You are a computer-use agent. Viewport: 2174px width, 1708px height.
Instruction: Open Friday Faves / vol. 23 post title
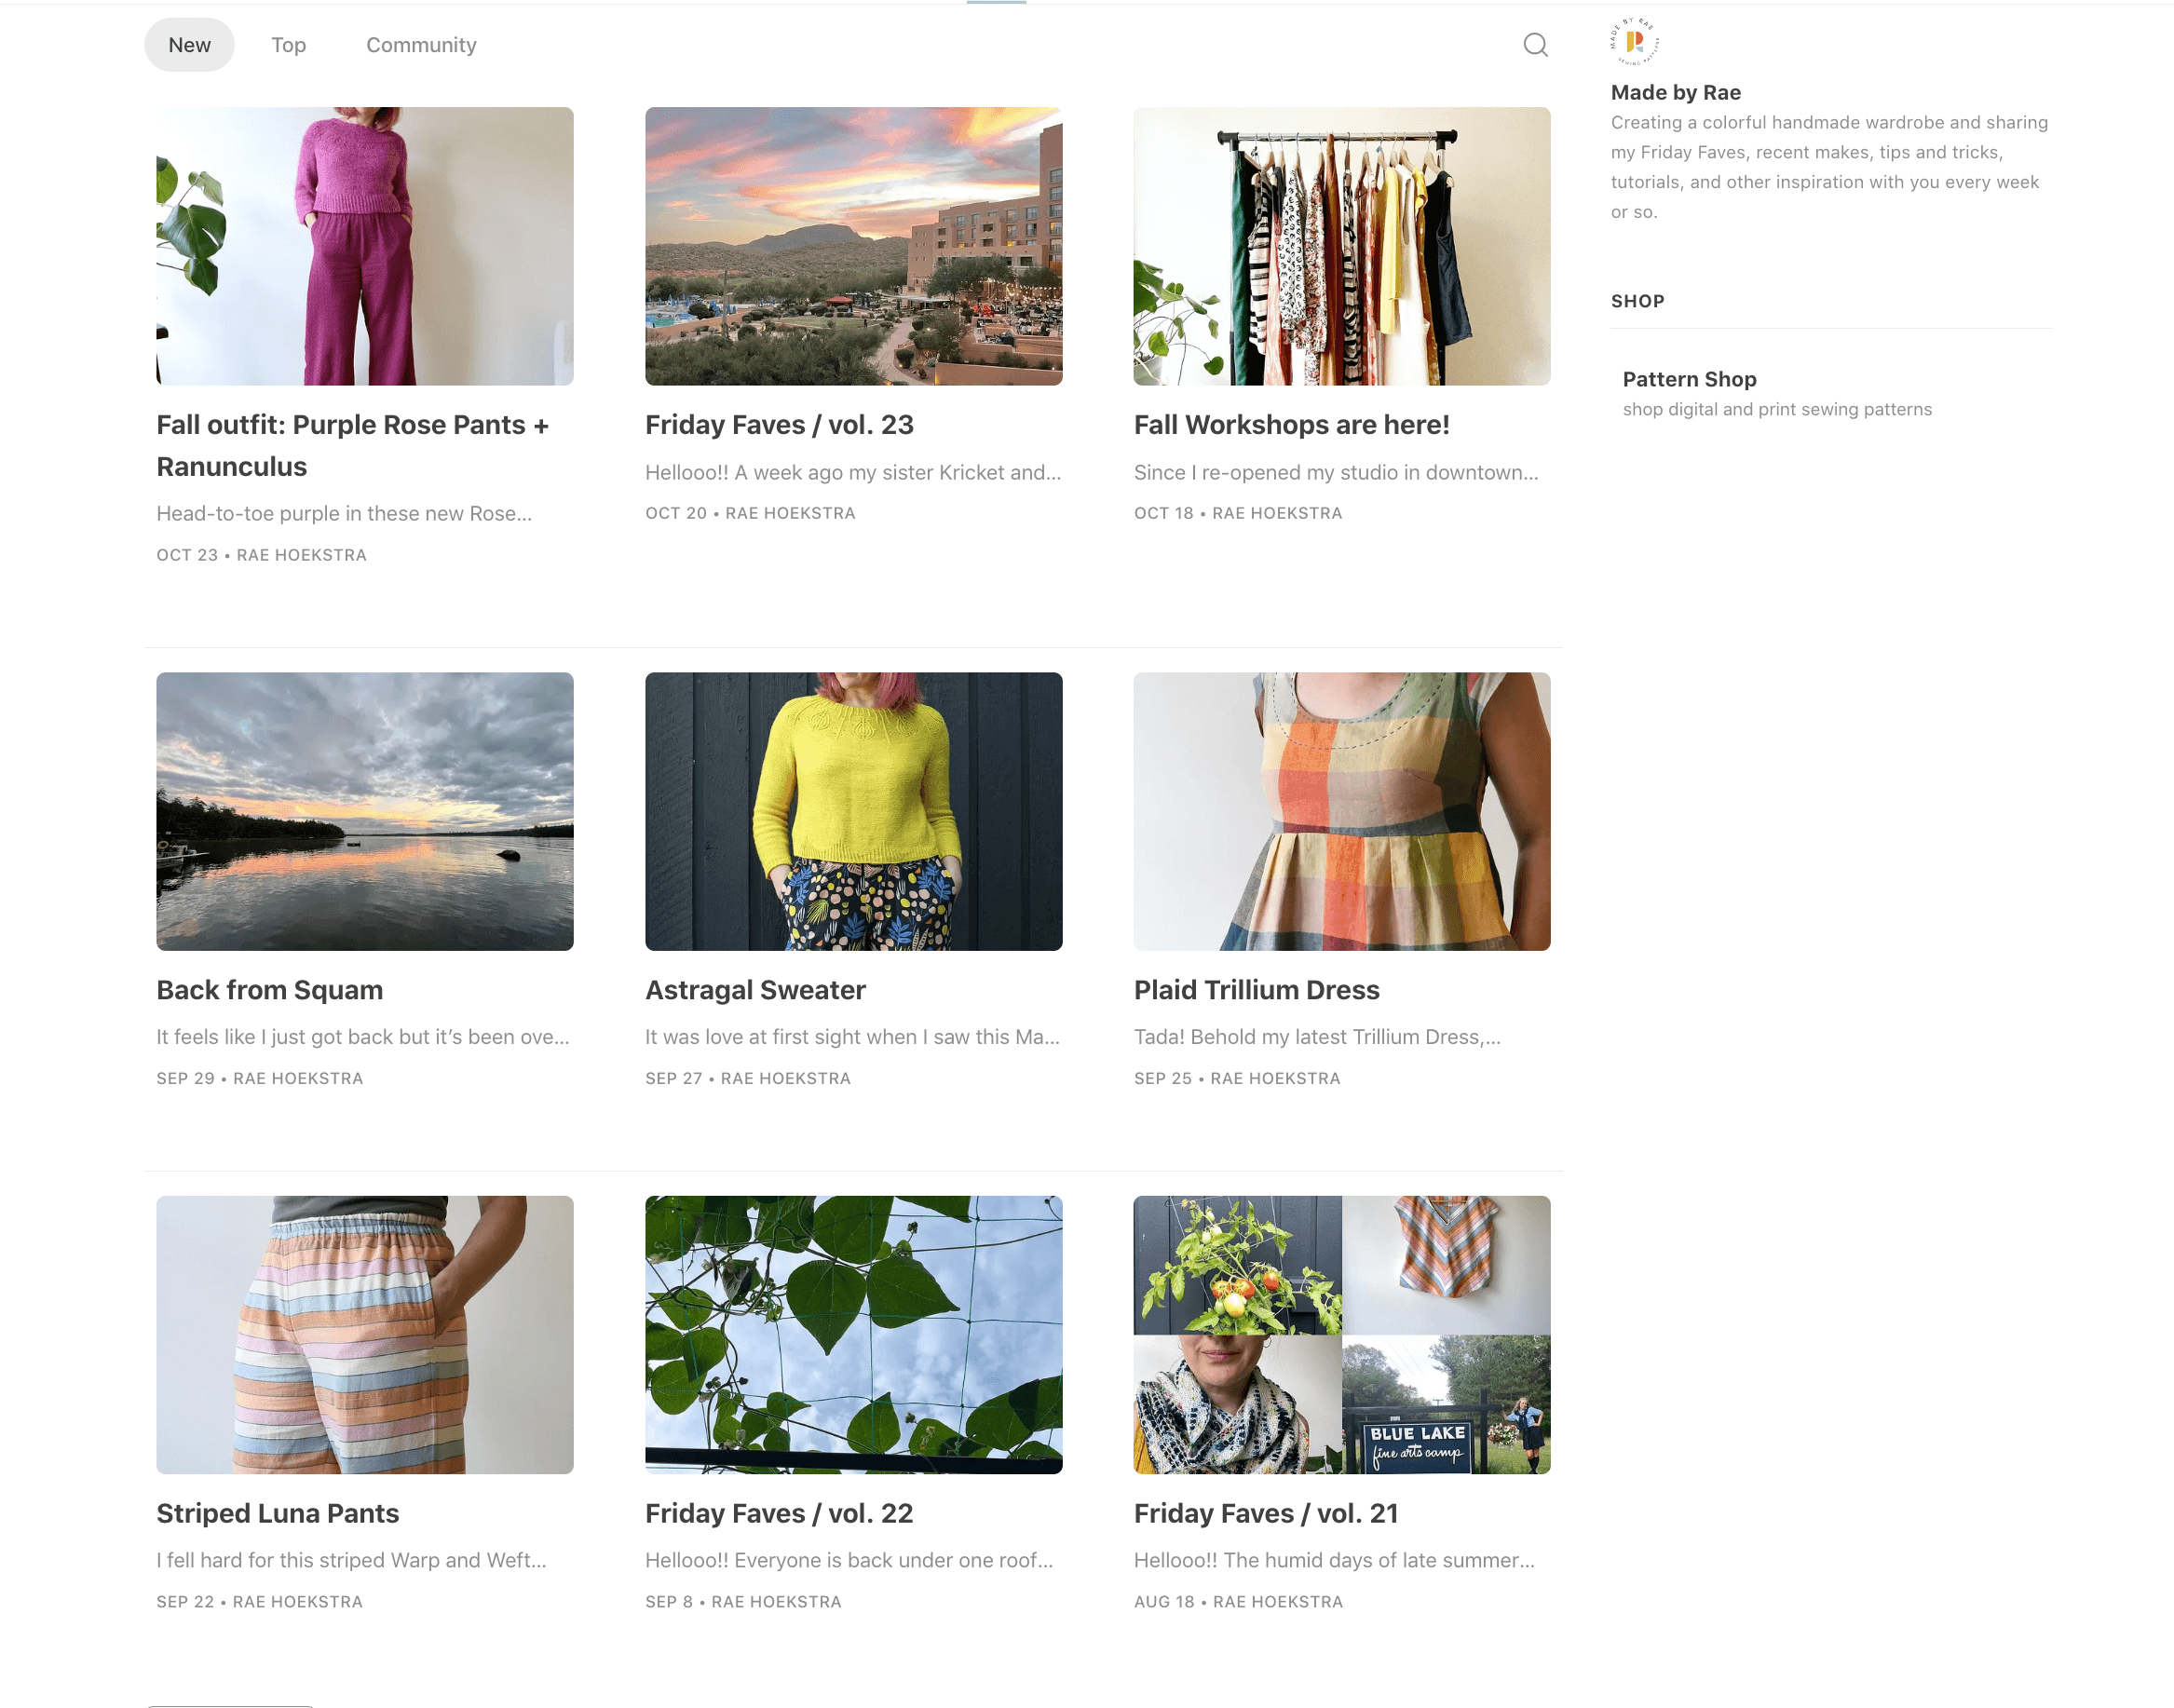[x=779, y=425]
